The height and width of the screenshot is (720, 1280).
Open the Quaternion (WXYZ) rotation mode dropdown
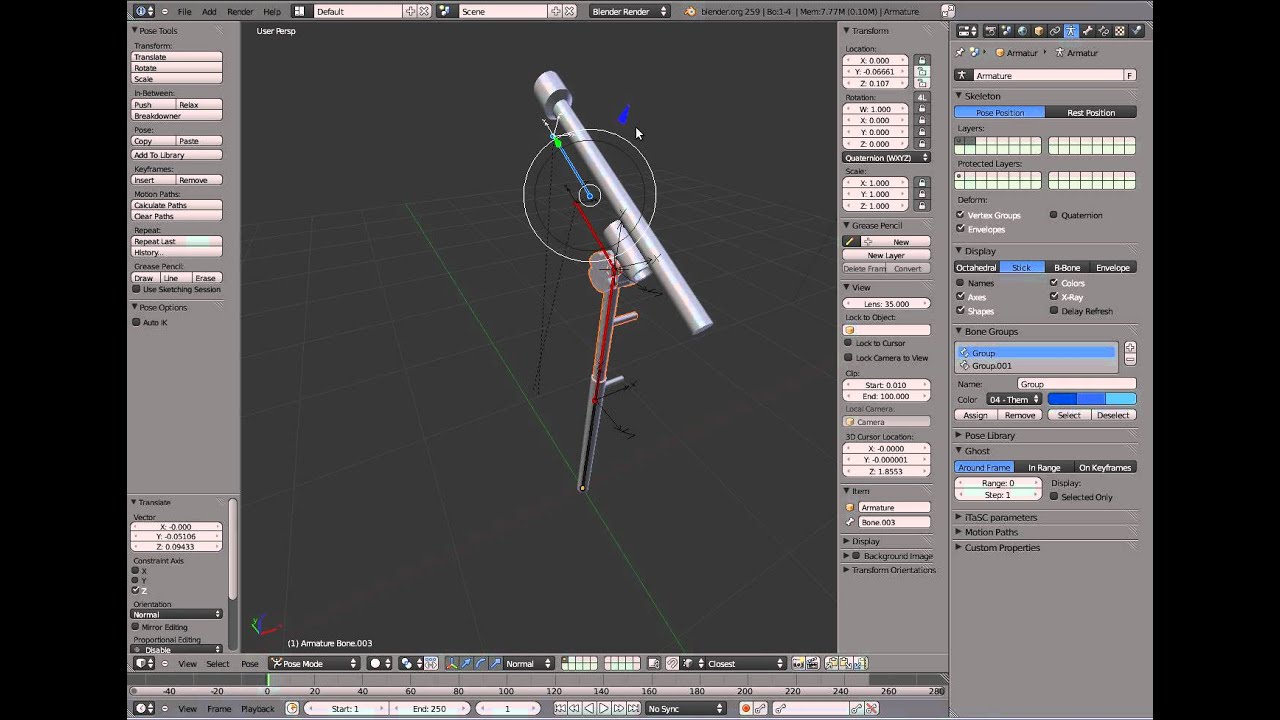coord(886,158)
